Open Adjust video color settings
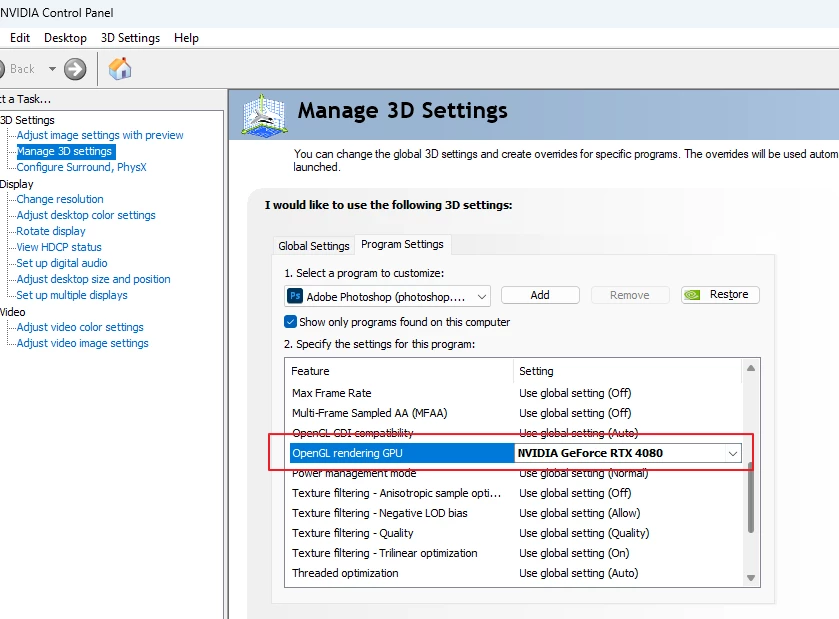This screenshot has height=619, width=839. (x=80, y=327)
